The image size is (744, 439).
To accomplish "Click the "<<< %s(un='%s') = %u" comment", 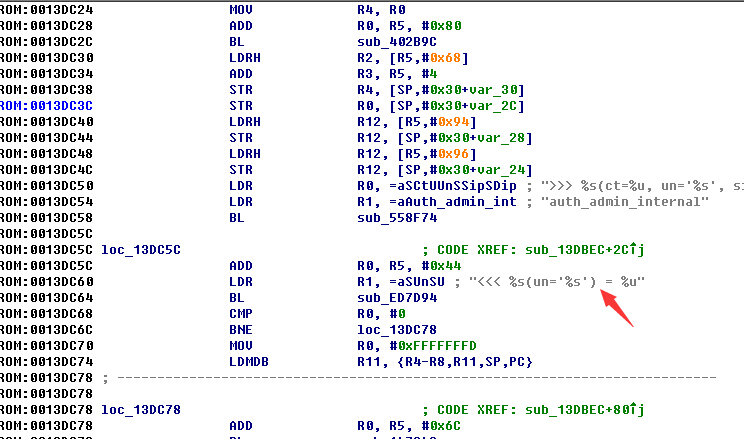I will click(x=557, y=282).
